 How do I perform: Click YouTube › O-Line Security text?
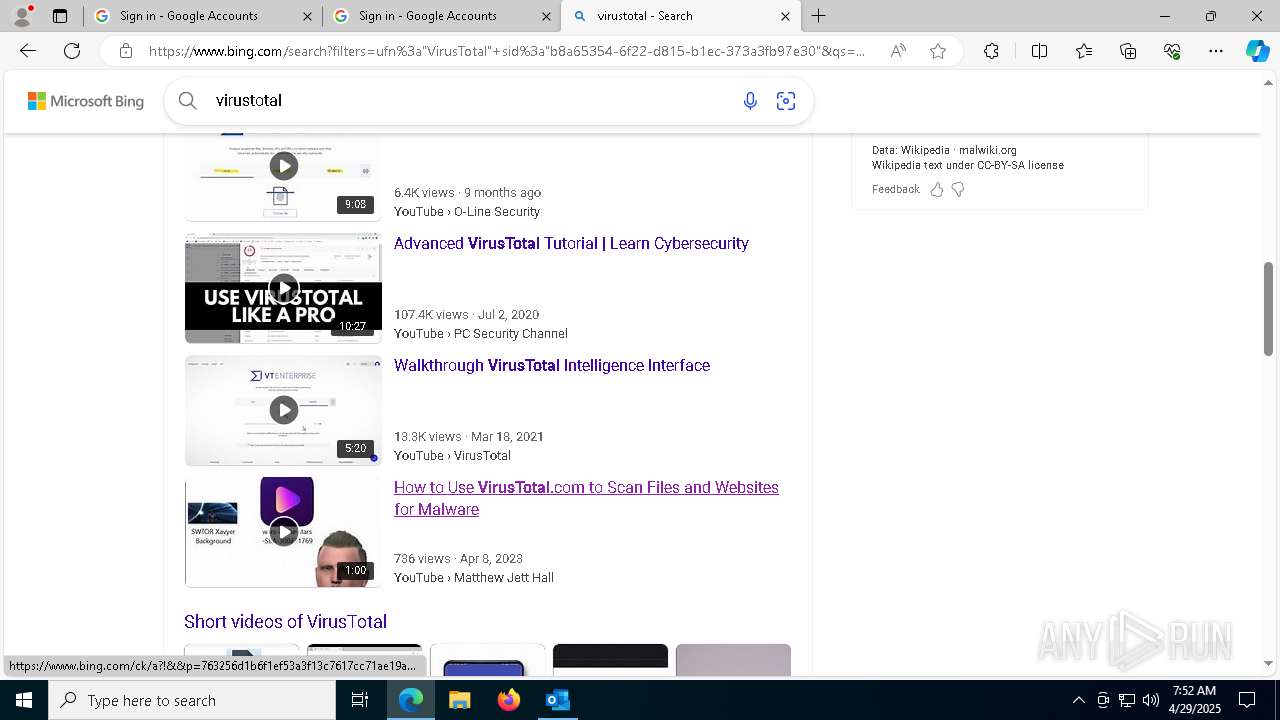click(467, 212)
